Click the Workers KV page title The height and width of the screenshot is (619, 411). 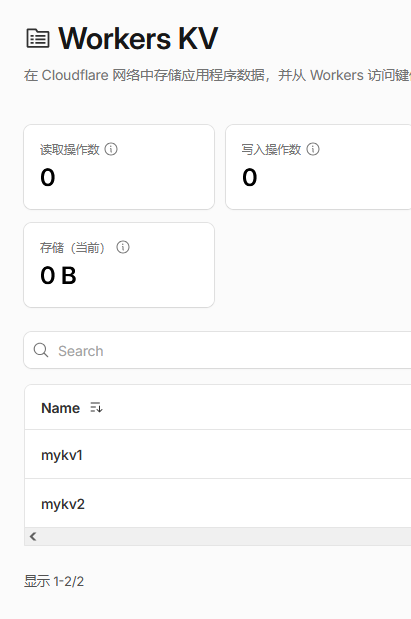pyautogui.click(x=138, y=39)
